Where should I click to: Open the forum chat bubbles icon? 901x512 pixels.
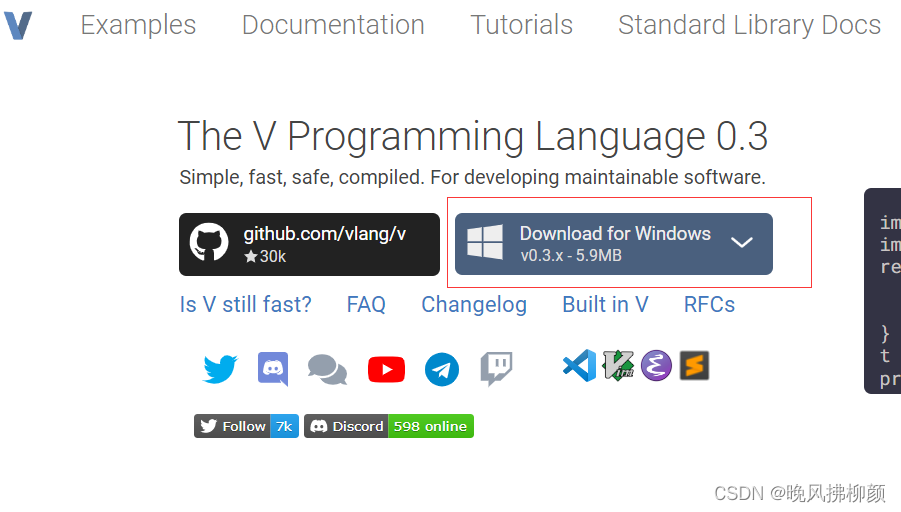click(x=327, y=369)
